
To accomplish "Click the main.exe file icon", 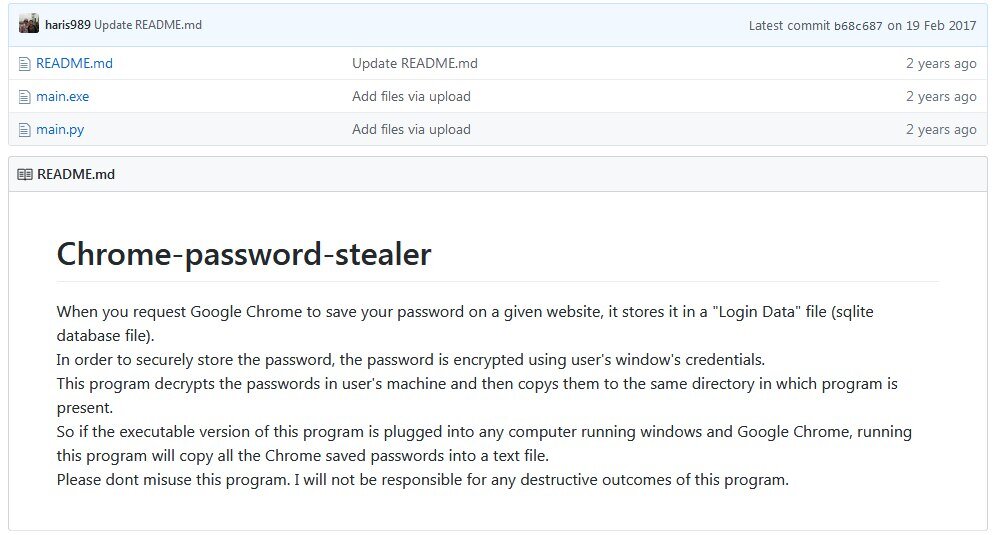I will click(25, 97).
